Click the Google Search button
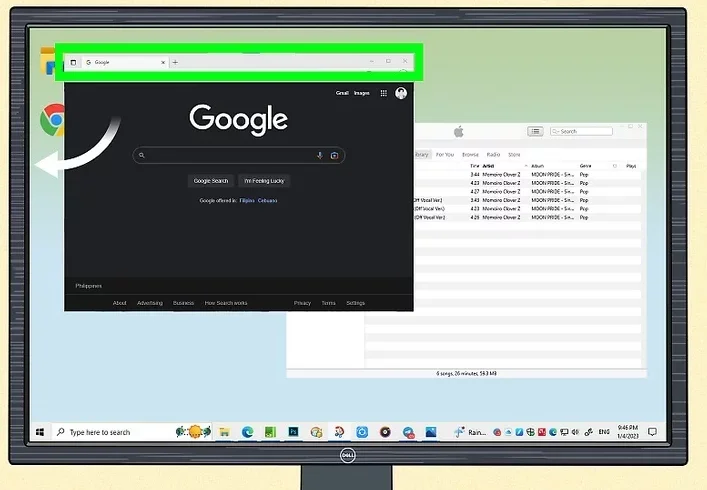The height and width of the screenshot is (490, 707). (x=211, y=181)
